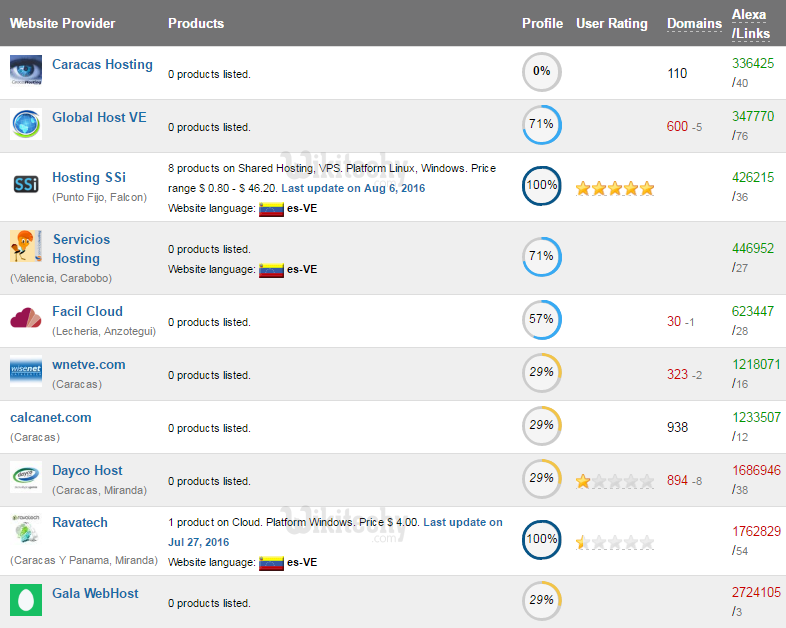The height and width of the screenshot is (628, 786).
Task: Sort by the User Rating column header
Action: click(x=612, y=24)
